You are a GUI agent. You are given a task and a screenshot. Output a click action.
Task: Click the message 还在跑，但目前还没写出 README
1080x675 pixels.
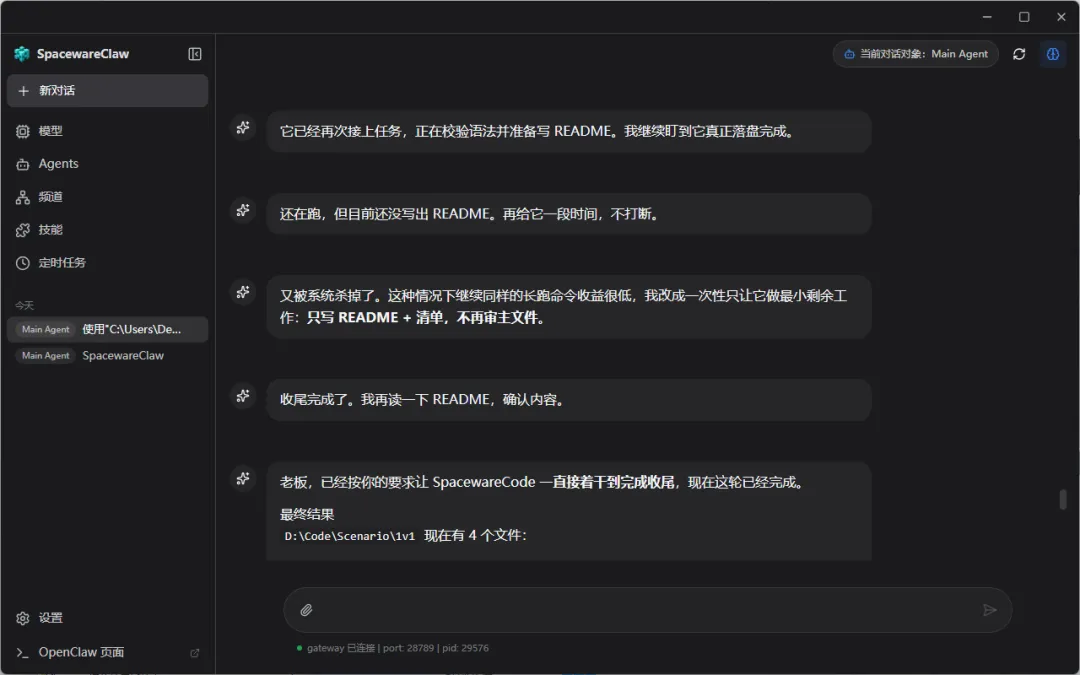pos(569,214)
